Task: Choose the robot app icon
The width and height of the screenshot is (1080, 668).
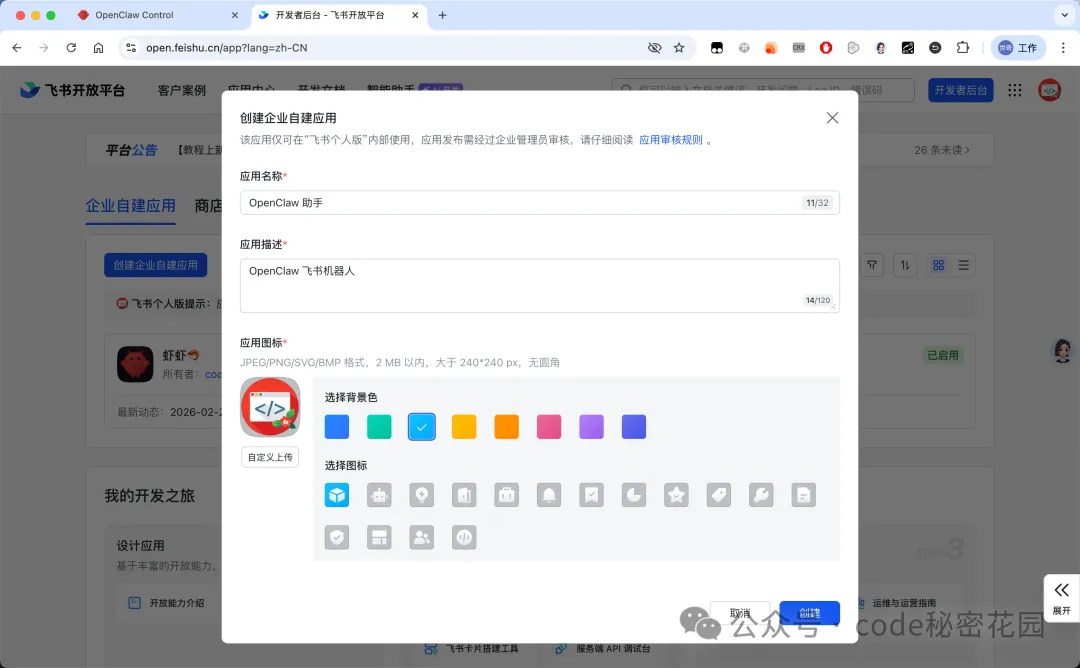Action: (379, 494)
